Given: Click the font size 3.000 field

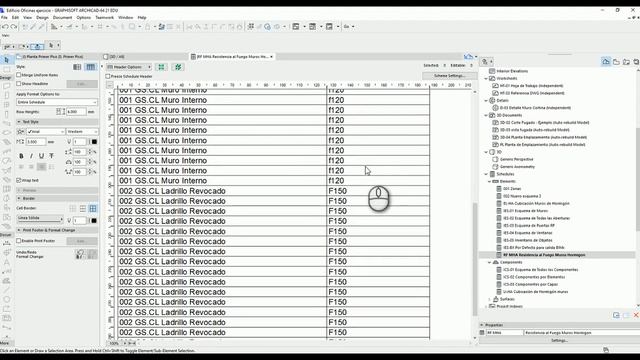Looking at the screenshot, I should tap(36, 142).
